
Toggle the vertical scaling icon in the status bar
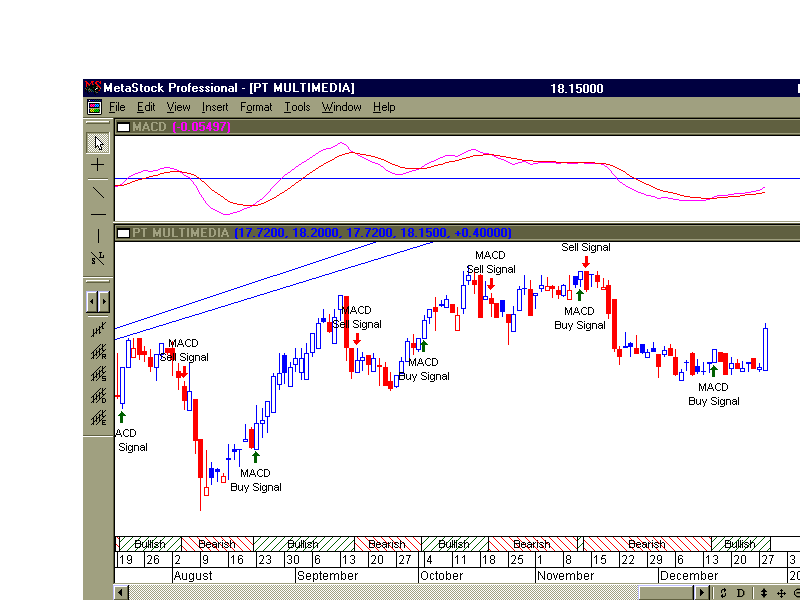pos(764,592)
